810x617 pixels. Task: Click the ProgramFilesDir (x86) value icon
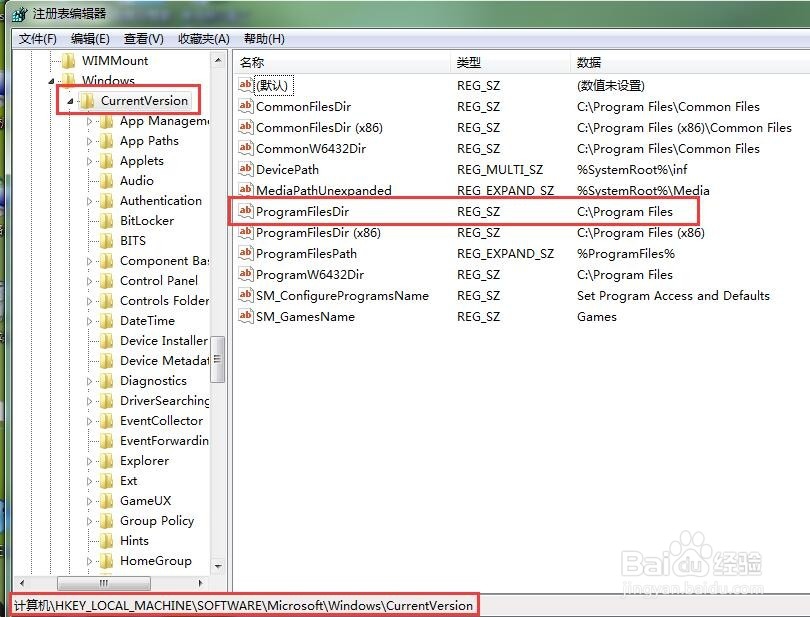(x=245, y=232)
